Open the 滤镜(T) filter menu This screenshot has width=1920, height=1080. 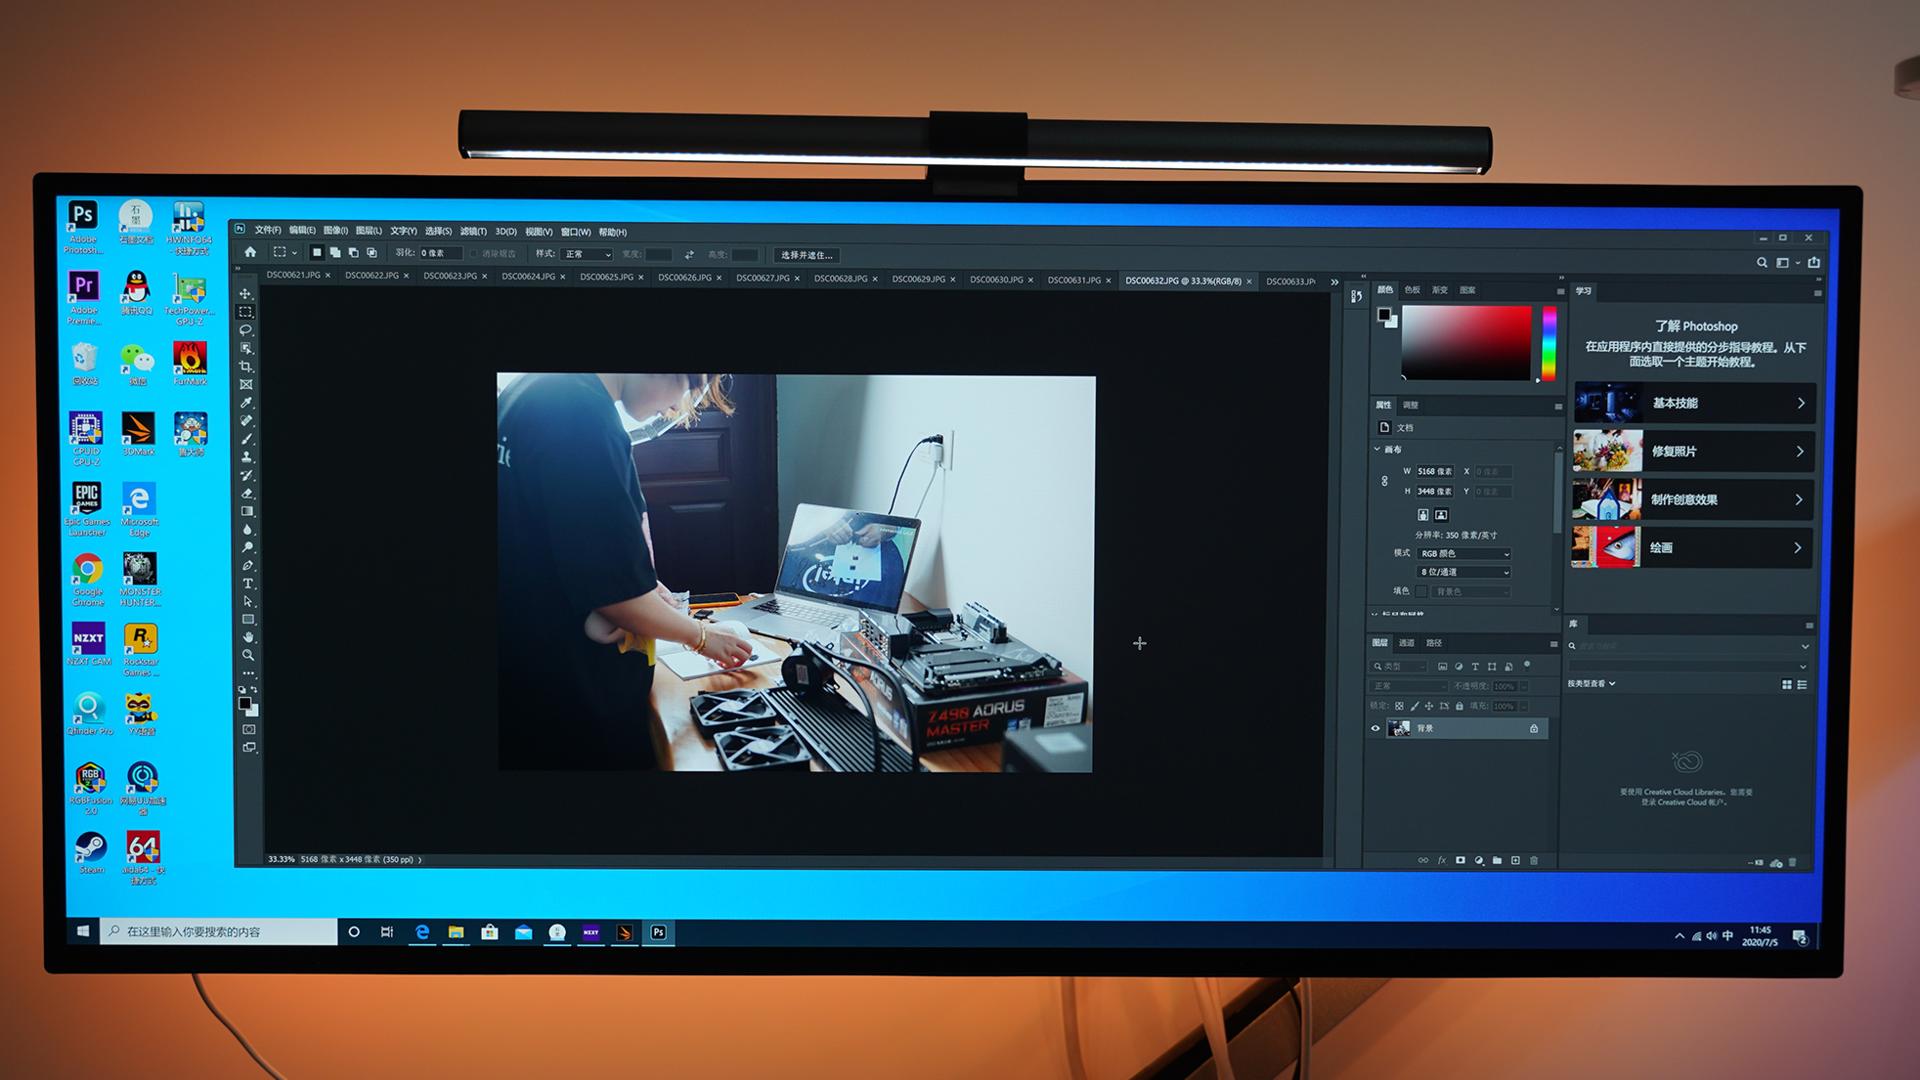473,231
